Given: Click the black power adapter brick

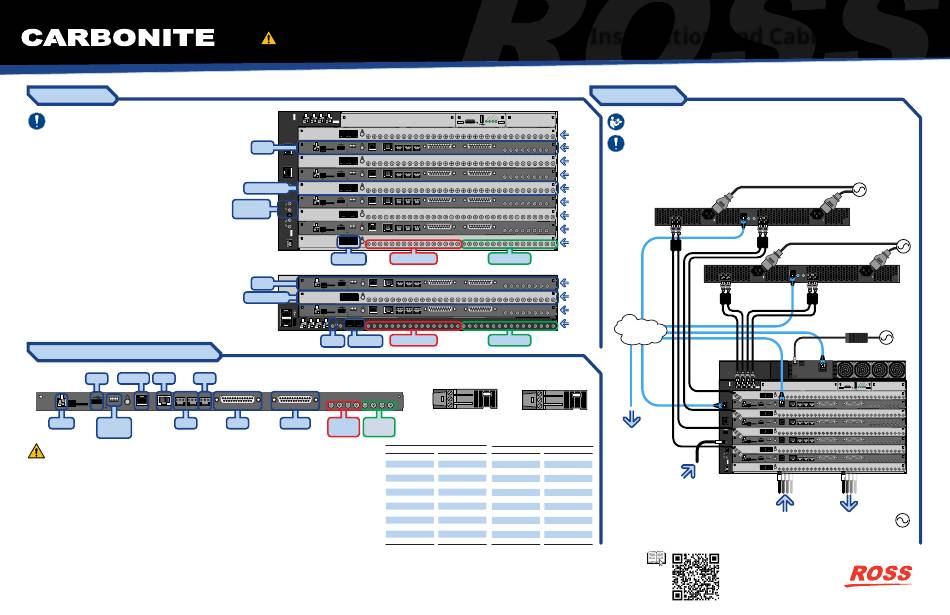Looking at the screenshot, I should tap(857, 337).
